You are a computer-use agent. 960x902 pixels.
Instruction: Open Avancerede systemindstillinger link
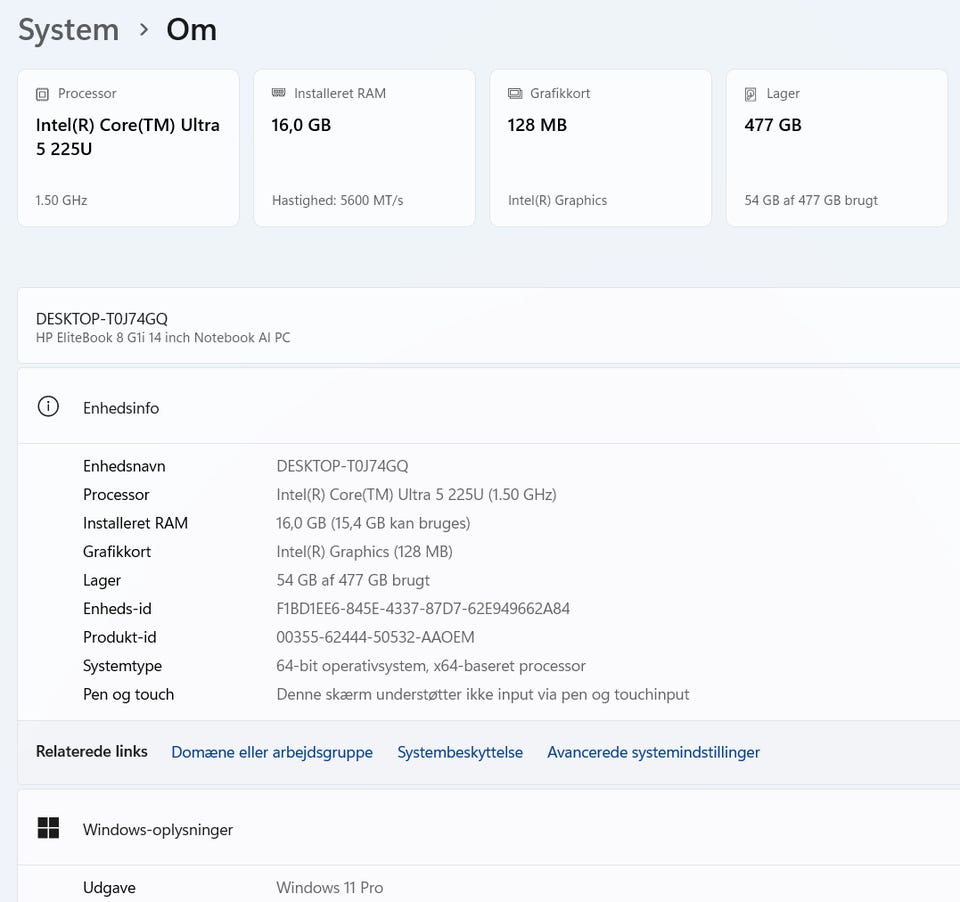click(x=653, y=752)
